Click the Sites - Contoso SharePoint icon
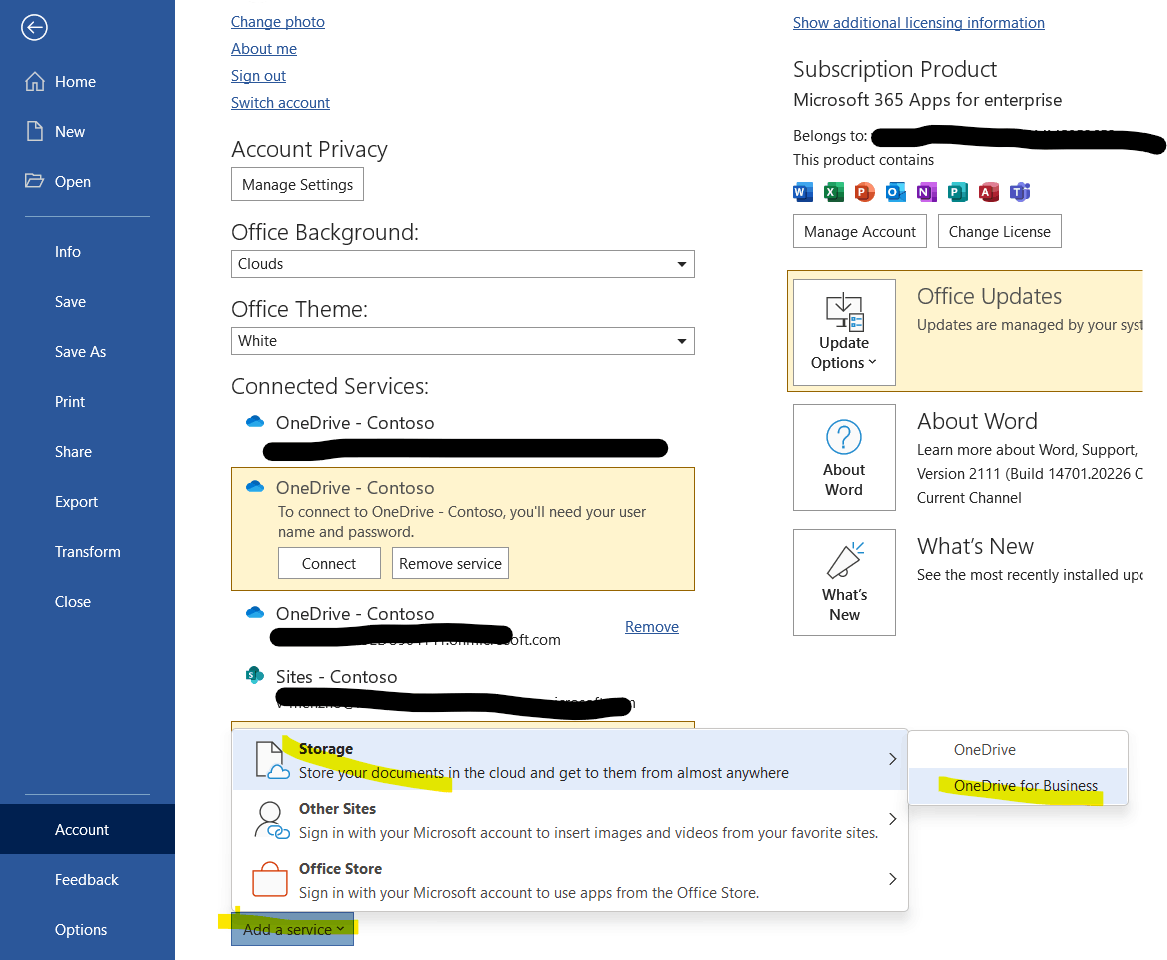 pos(256,675)
